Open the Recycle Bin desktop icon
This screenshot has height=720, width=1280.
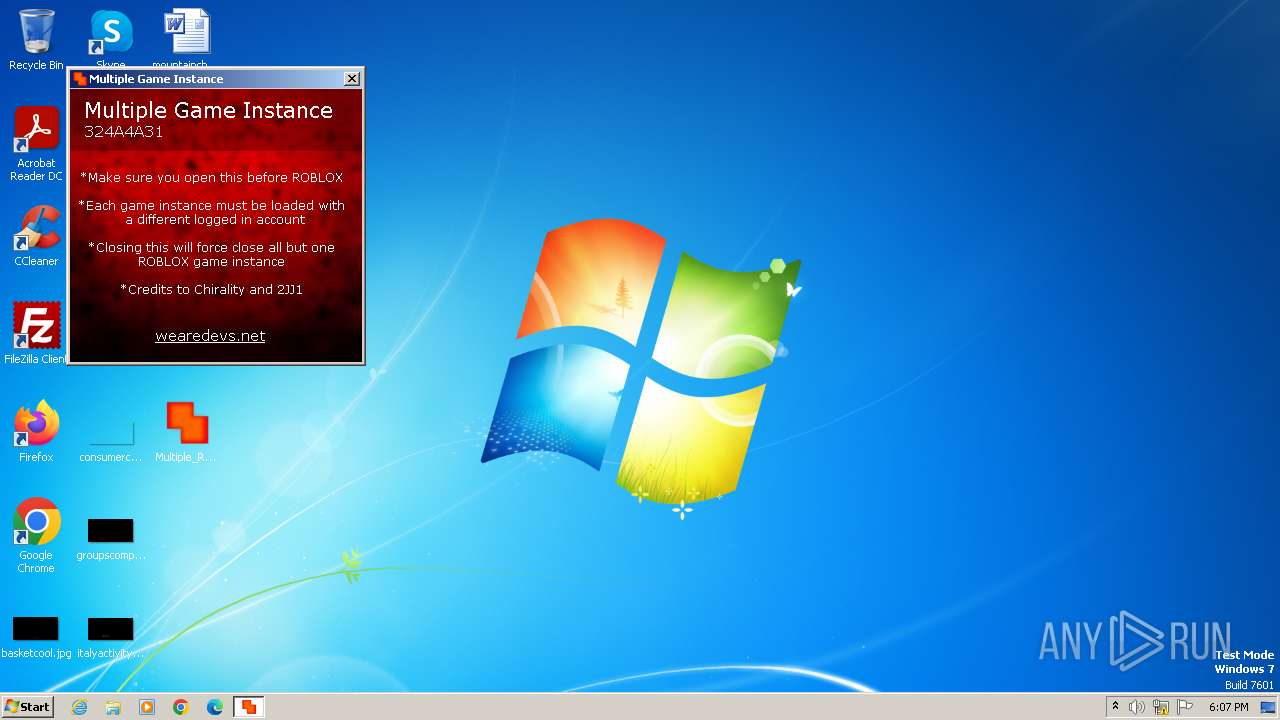tap(36, 40)
